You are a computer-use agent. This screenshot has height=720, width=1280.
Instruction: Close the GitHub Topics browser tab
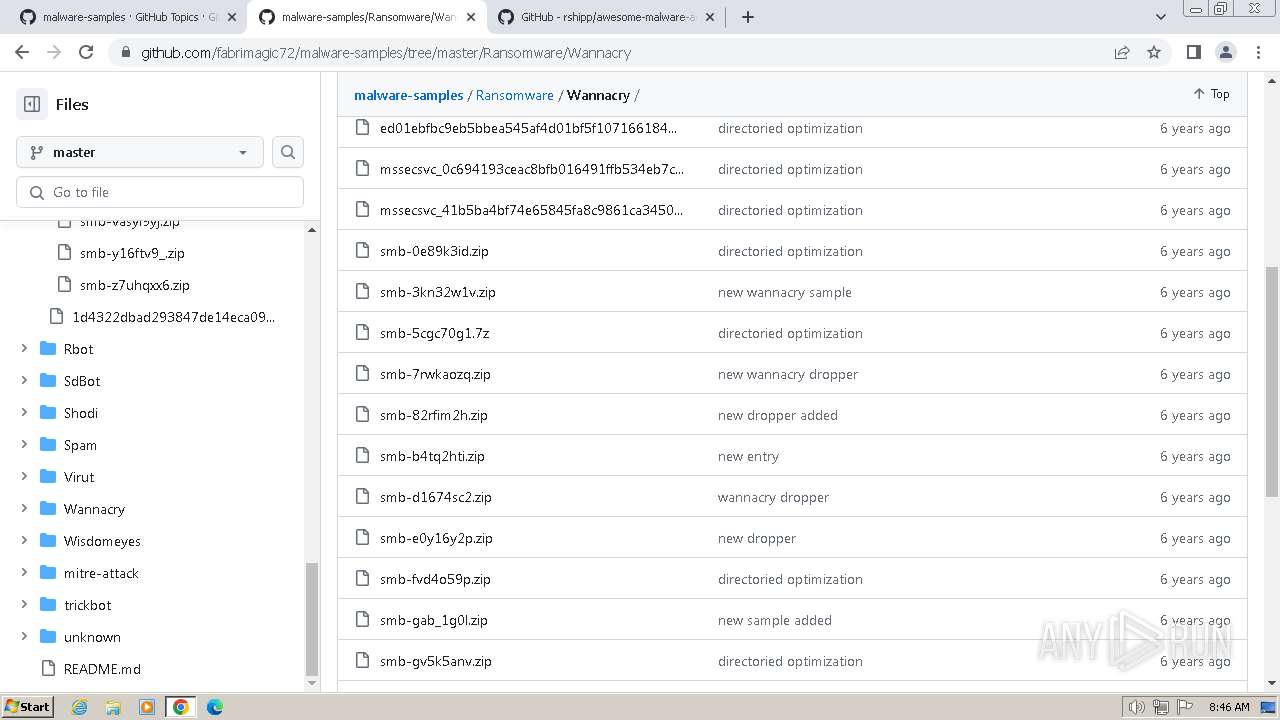pos(232,17)
